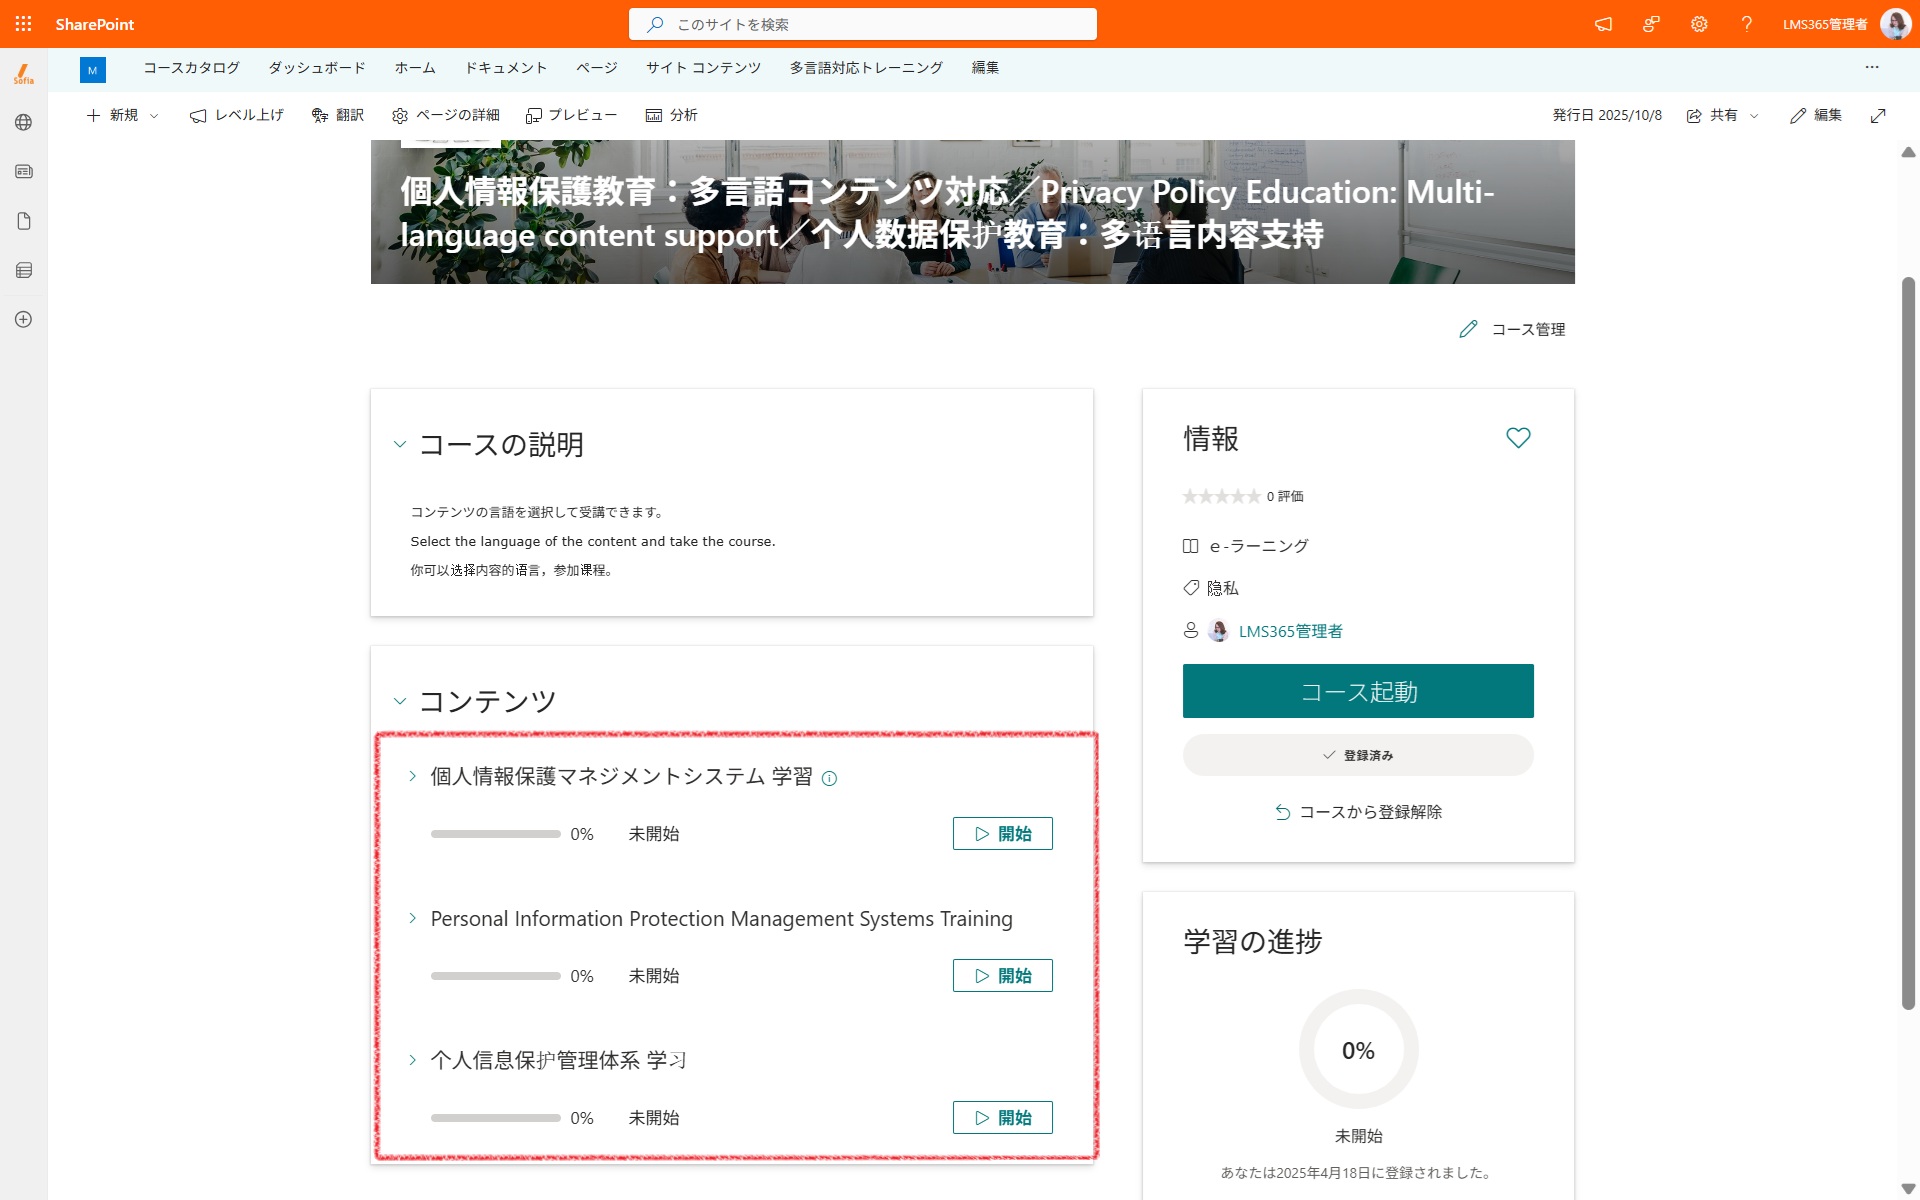The width and height of the screenshot is (1920, 1200).
Task: Open ダッシュボード navigation item
Action: click(x=317, y=67)
